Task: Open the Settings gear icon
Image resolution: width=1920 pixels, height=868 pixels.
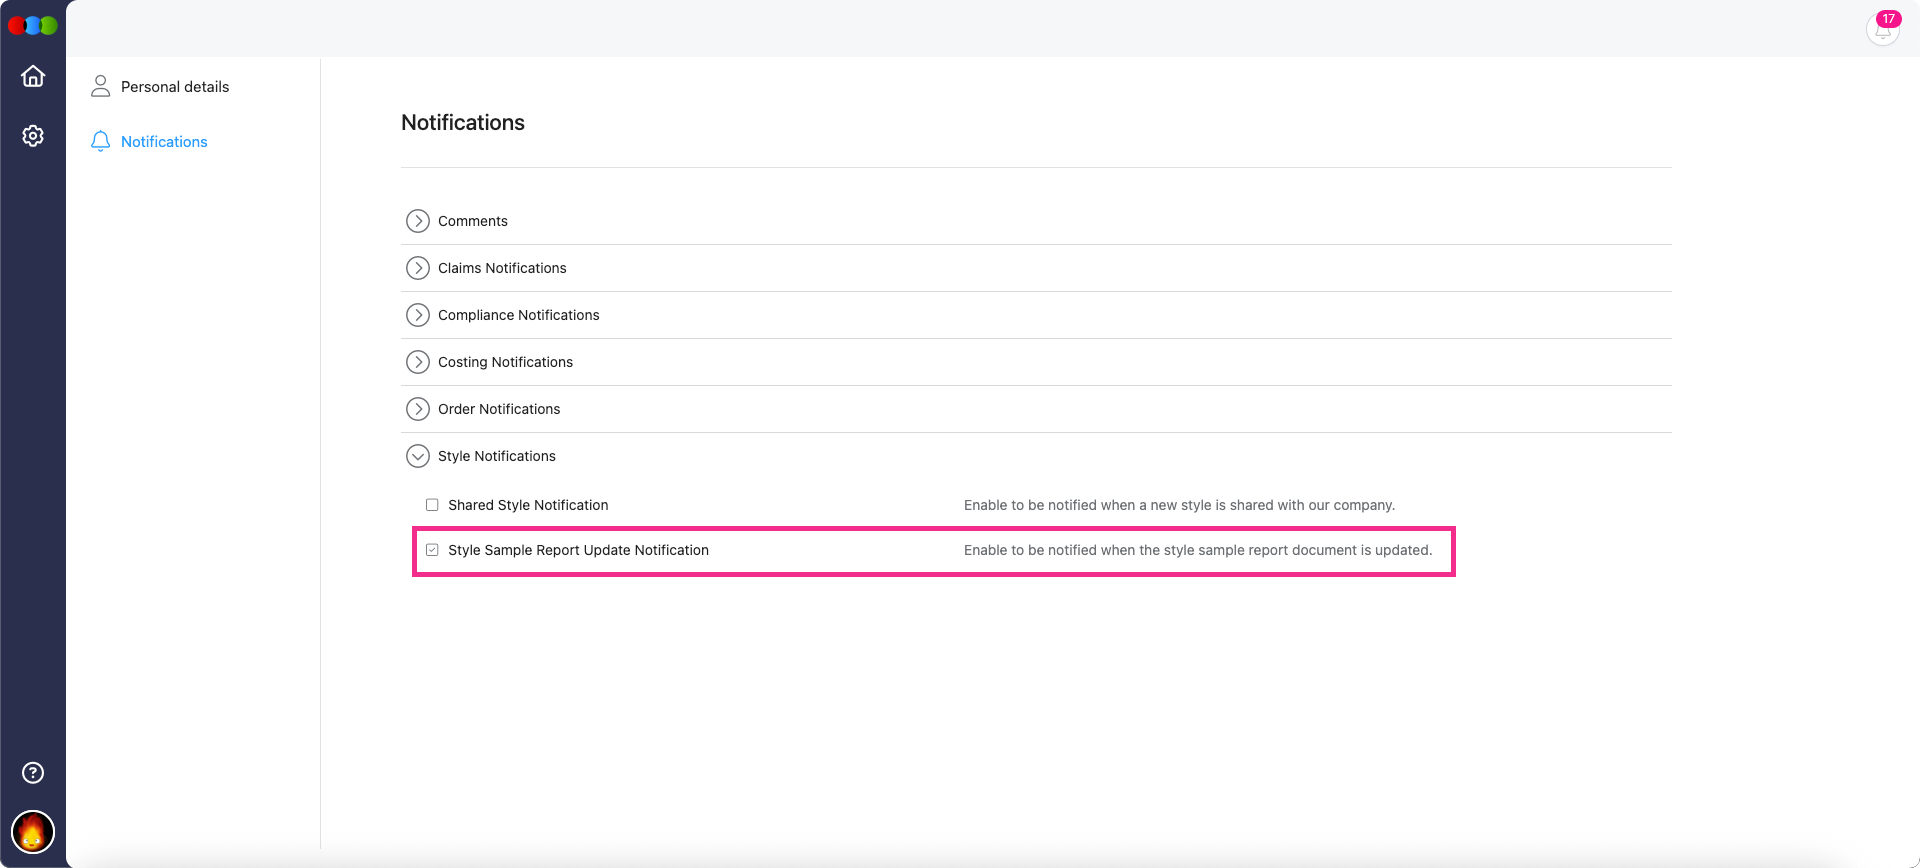Action: 33,136
